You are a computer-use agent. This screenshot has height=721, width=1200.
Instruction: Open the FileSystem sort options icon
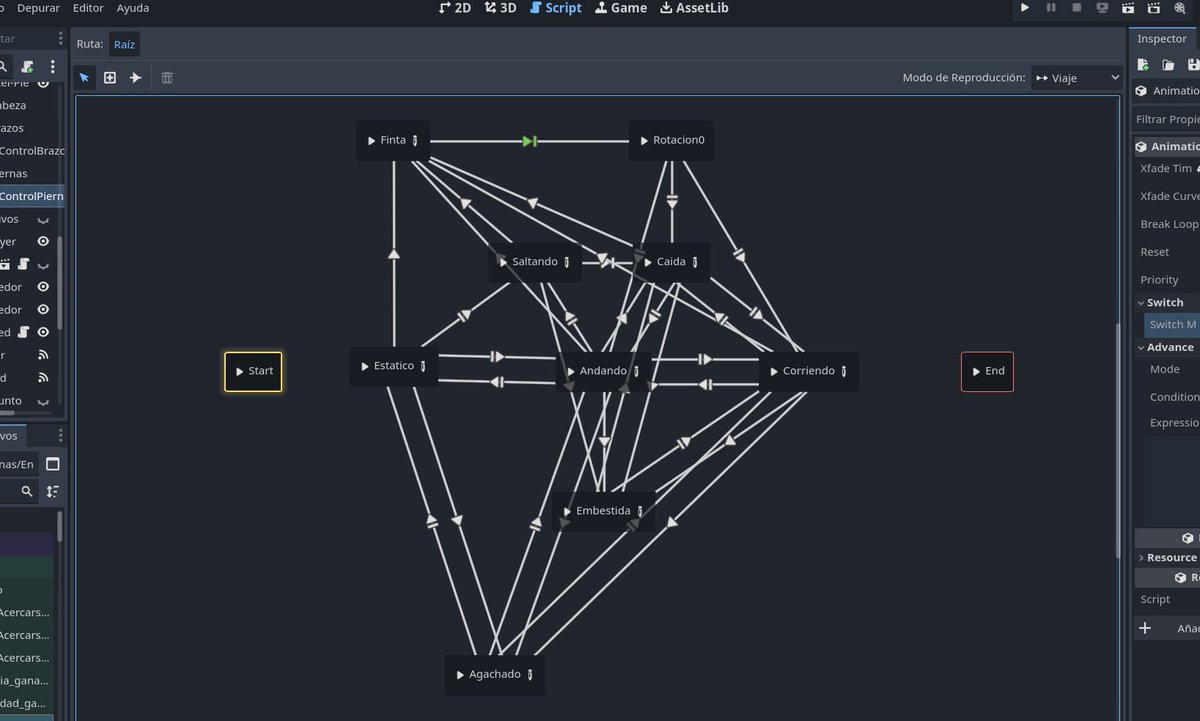click(x=53, y=491)
